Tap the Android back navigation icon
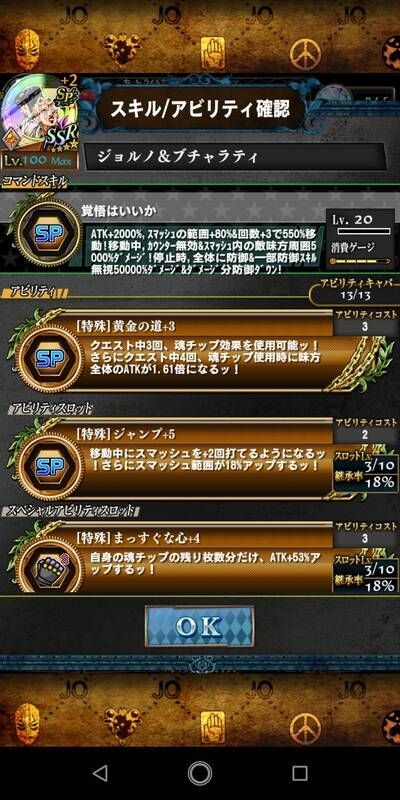This screenshot has width=400, height=800. [101, 773]
